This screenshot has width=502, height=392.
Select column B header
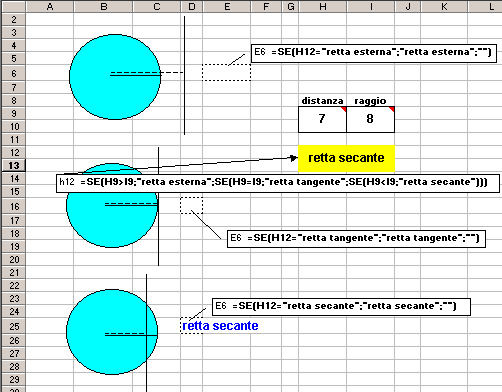tap(103, 6)
